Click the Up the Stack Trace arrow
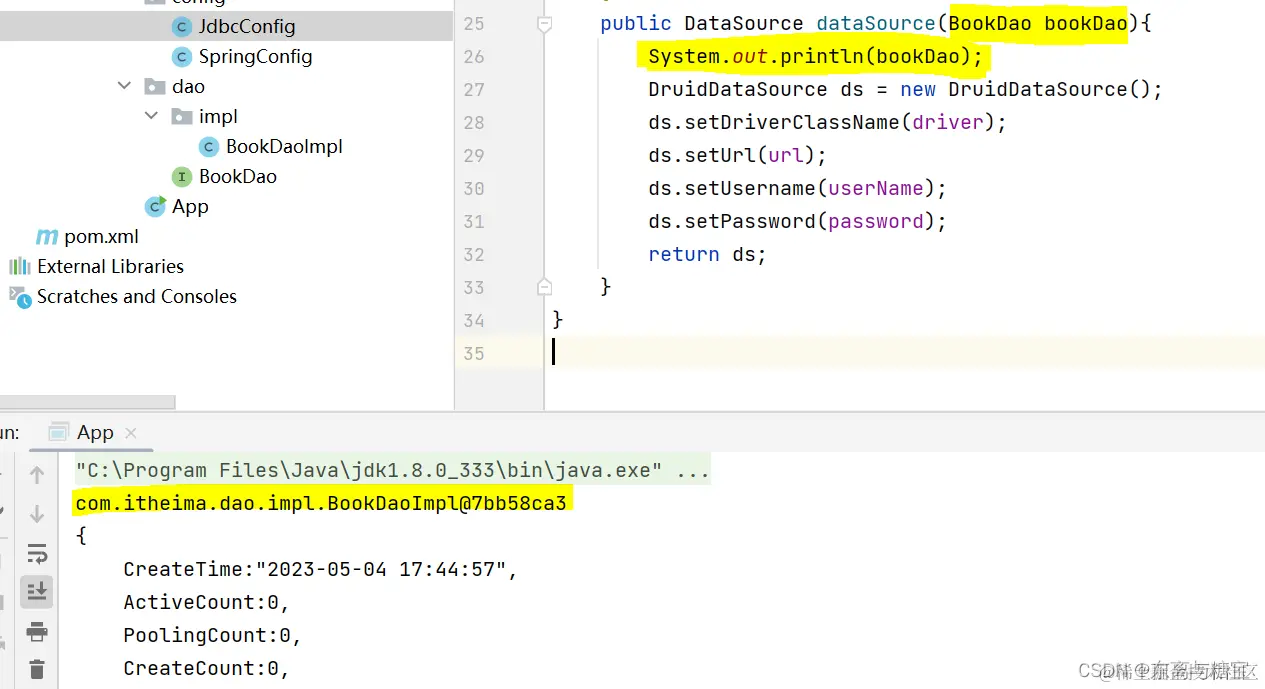 click(x=37, y=475)
